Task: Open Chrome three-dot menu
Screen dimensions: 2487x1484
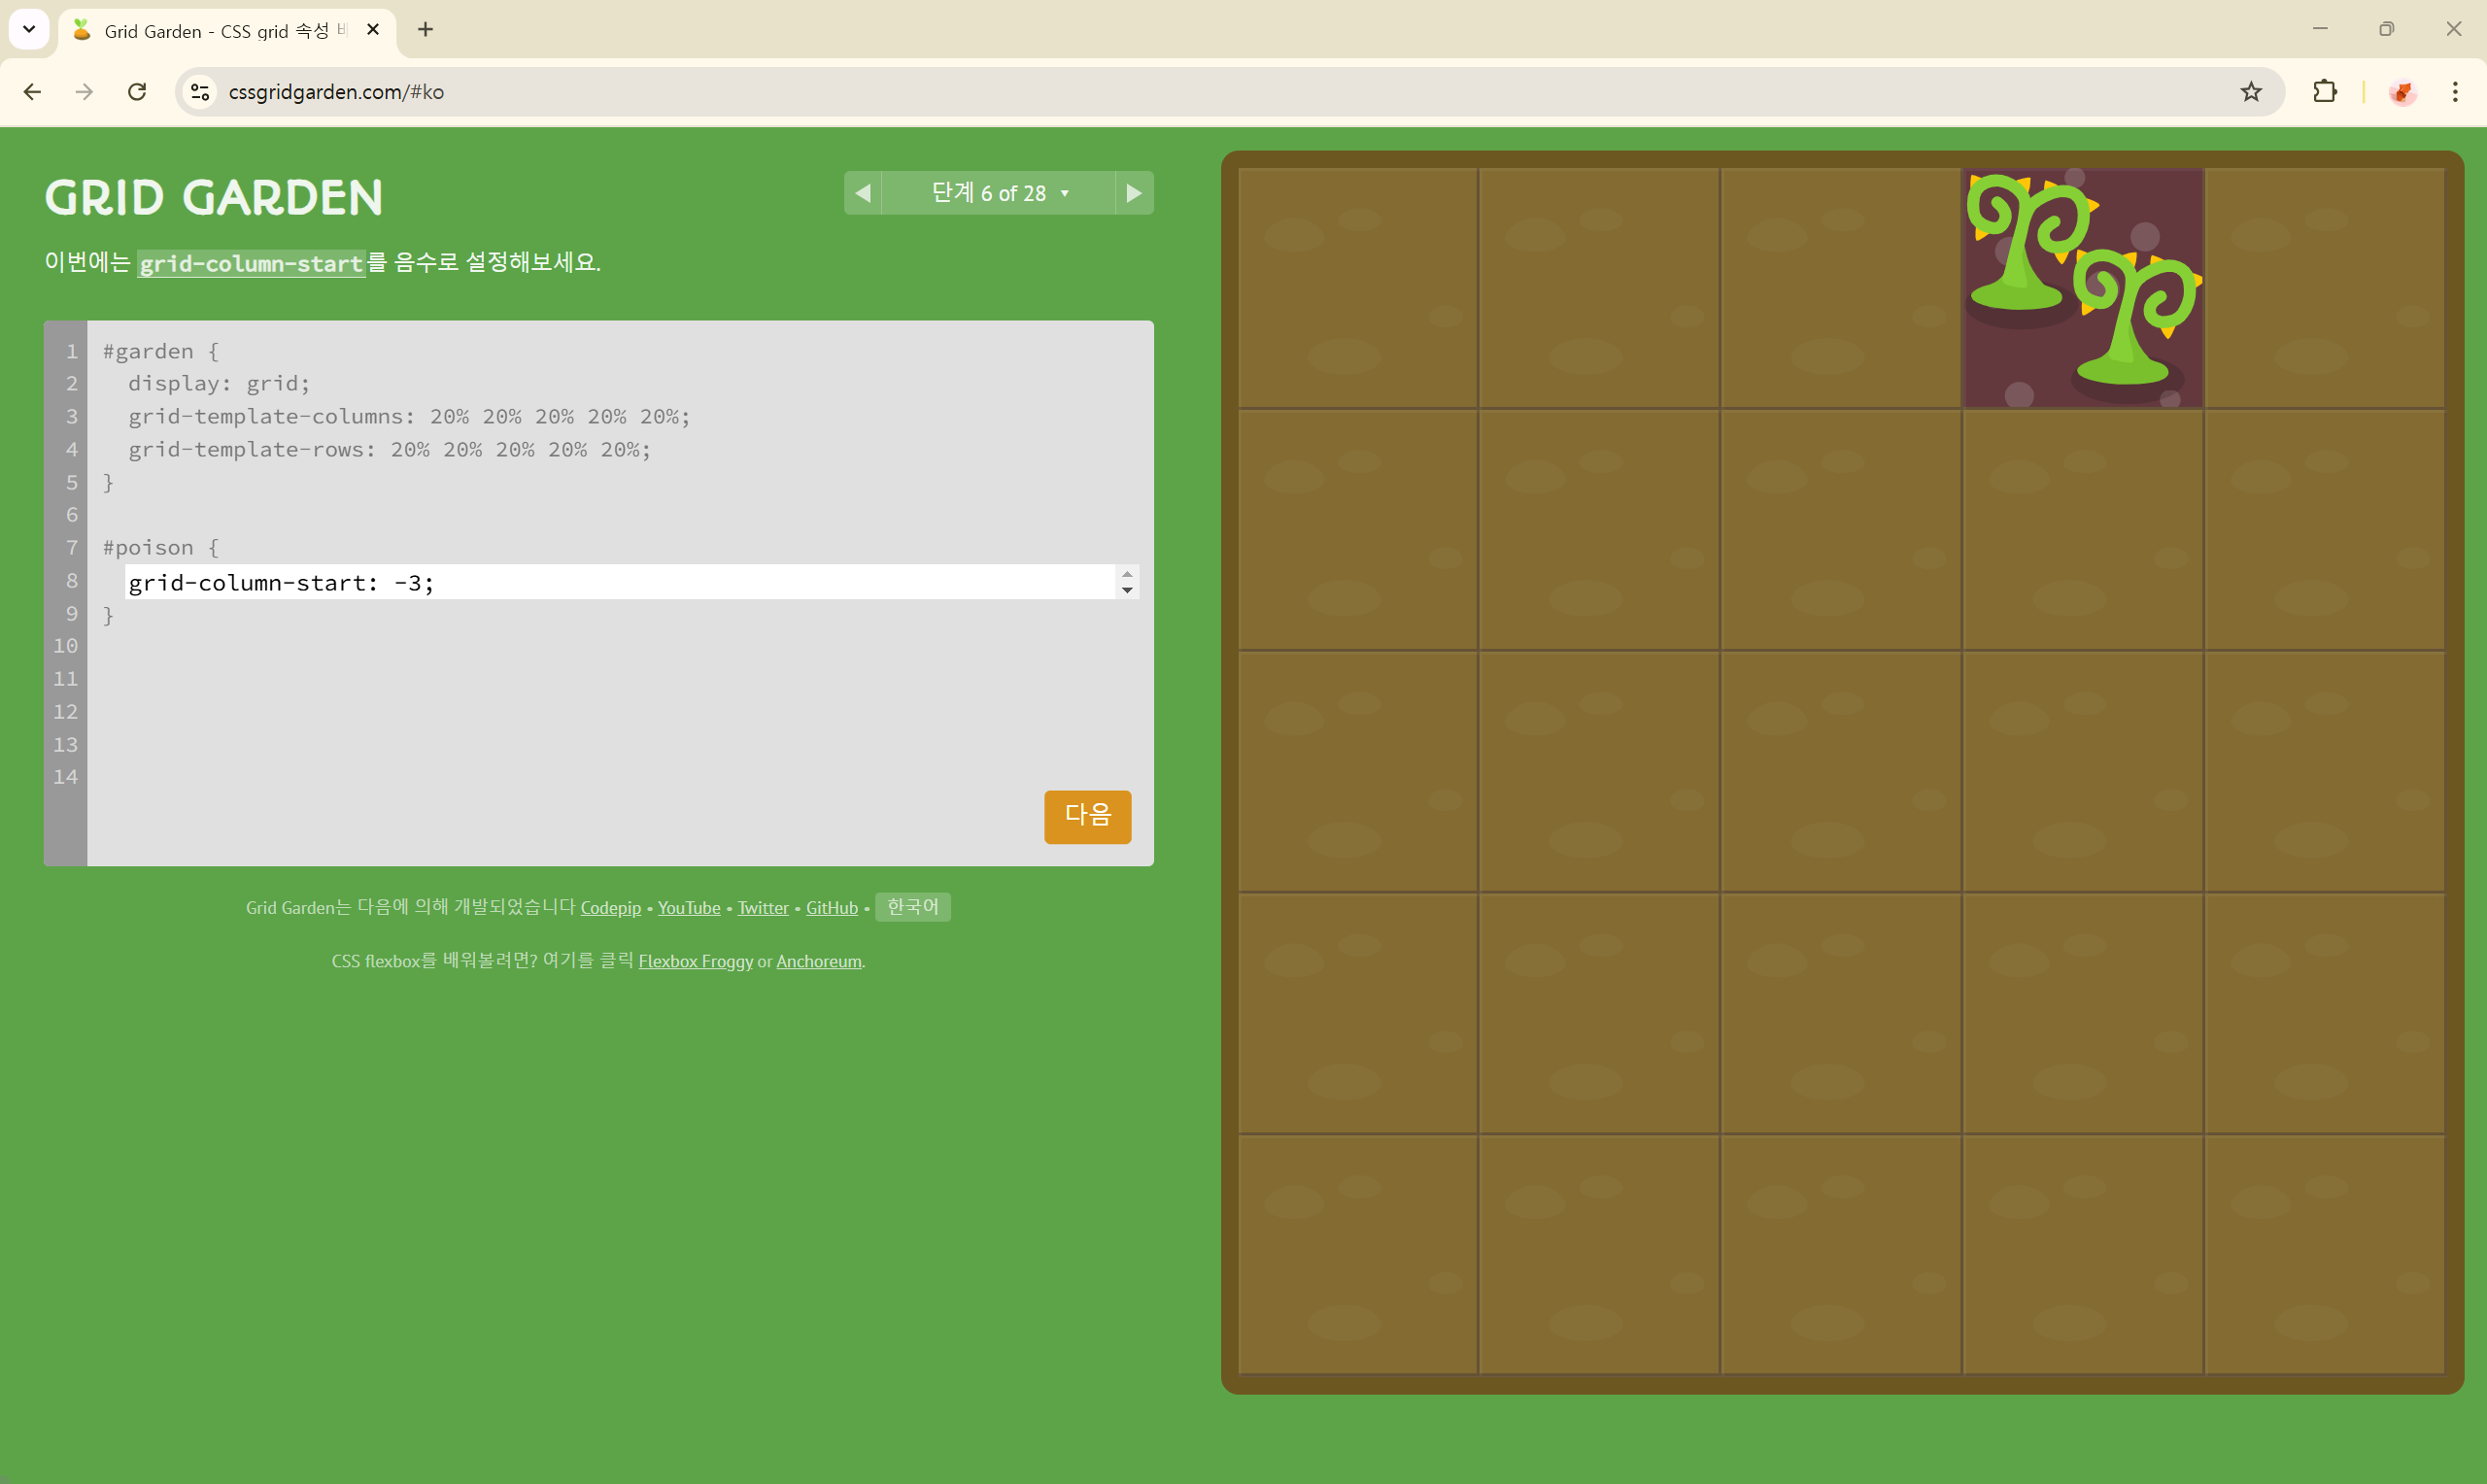Action: click(2454, 92)
